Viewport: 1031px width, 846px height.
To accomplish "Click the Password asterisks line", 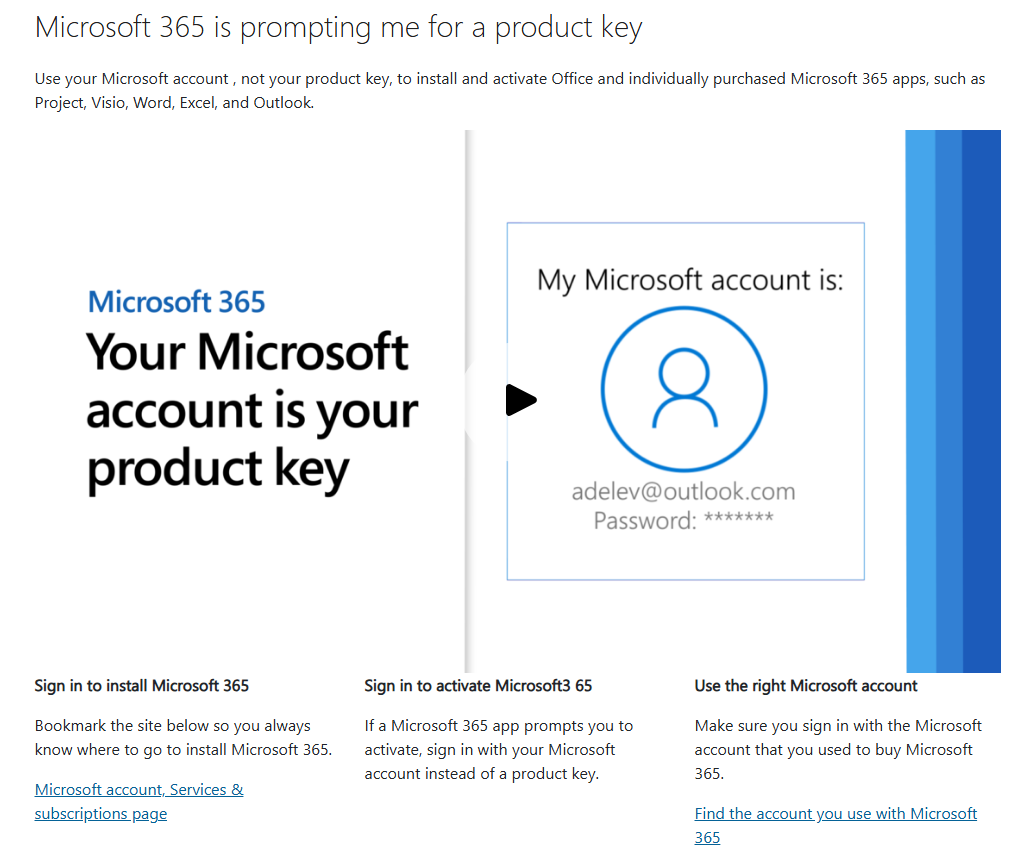I will pos(683,520).
